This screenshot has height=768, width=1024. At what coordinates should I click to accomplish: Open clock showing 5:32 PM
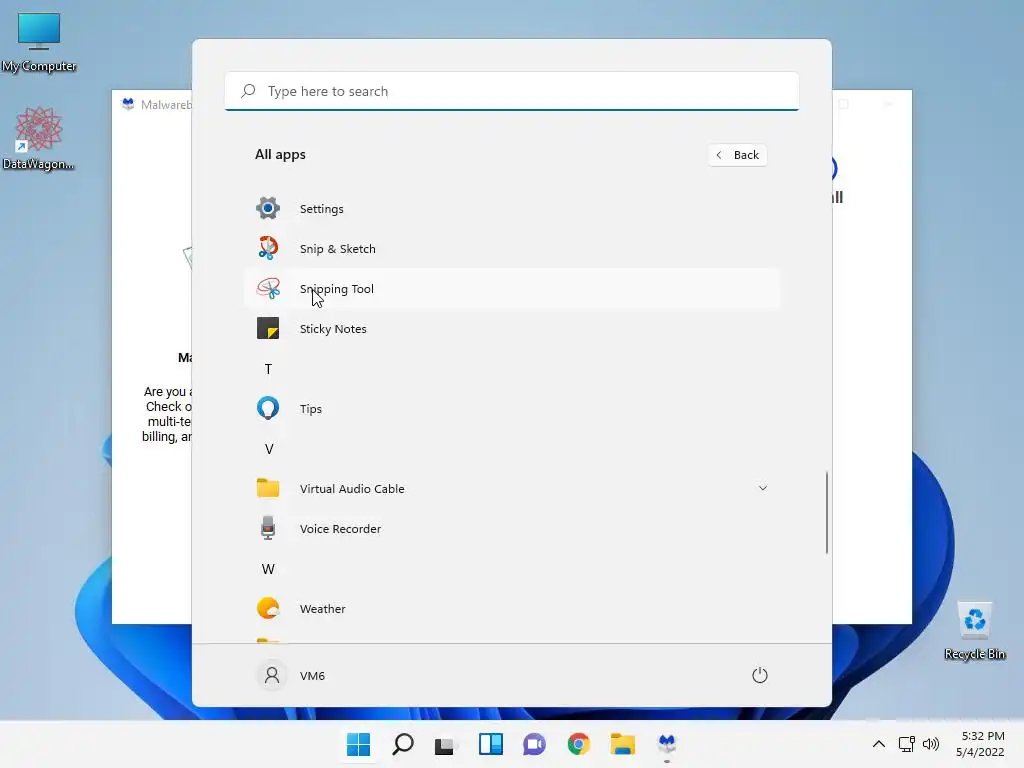(980, 744)
